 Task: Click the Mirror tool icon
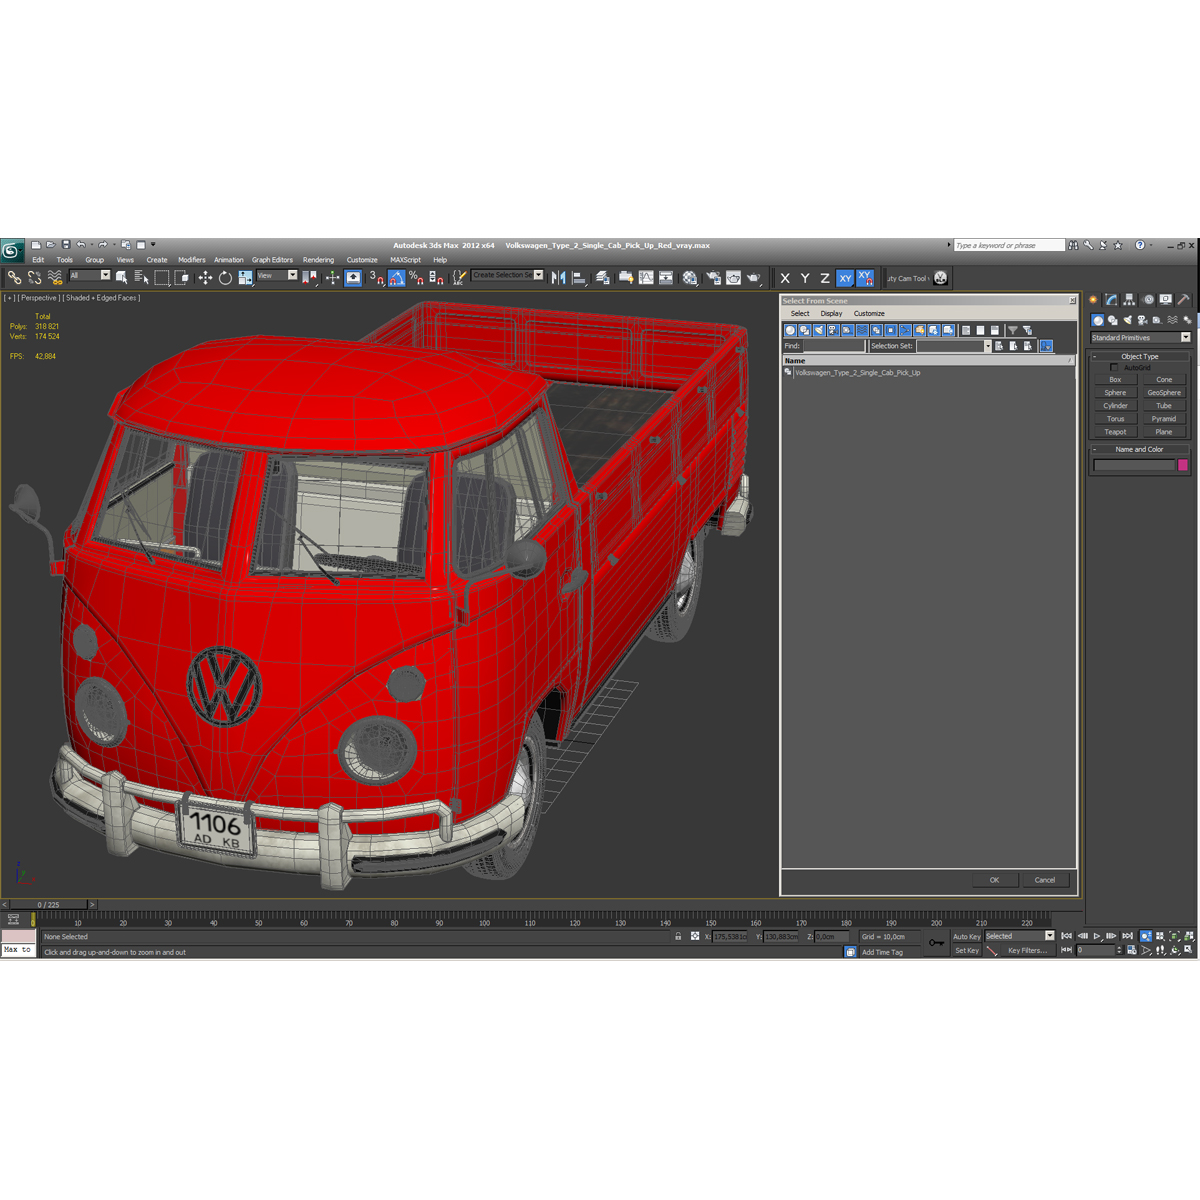click(x=558, y=277)
